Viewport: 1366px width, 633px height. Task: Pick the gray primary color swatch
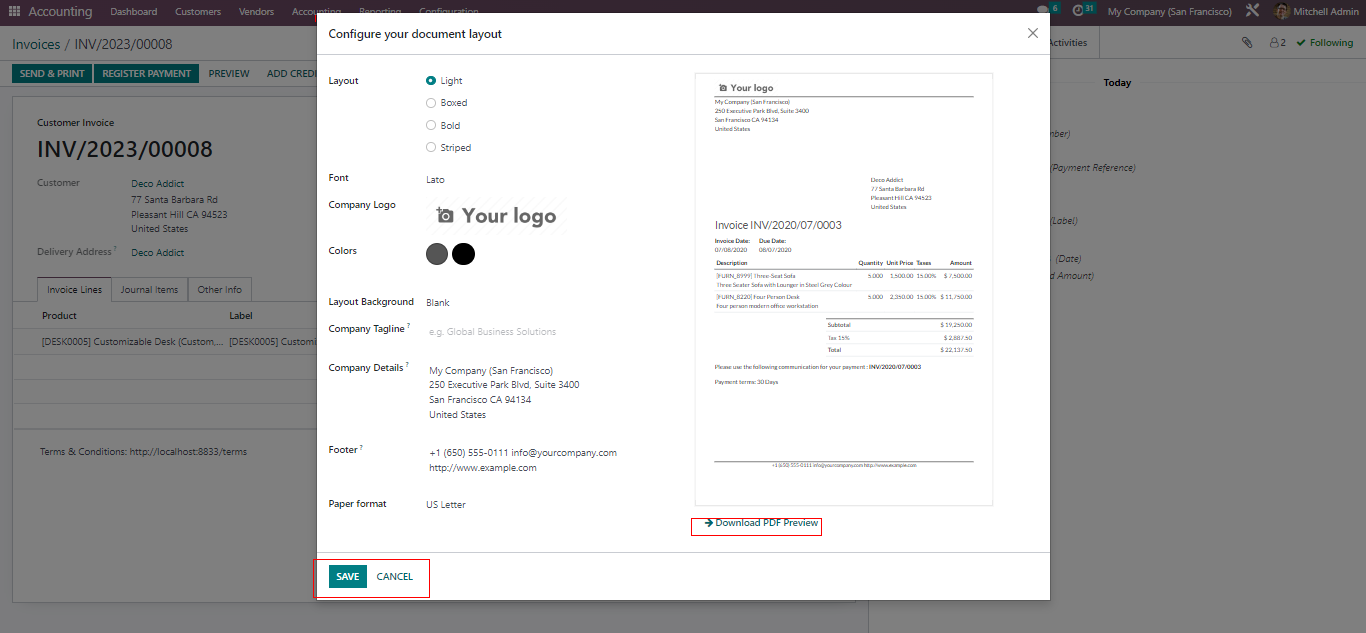(437, 254)
